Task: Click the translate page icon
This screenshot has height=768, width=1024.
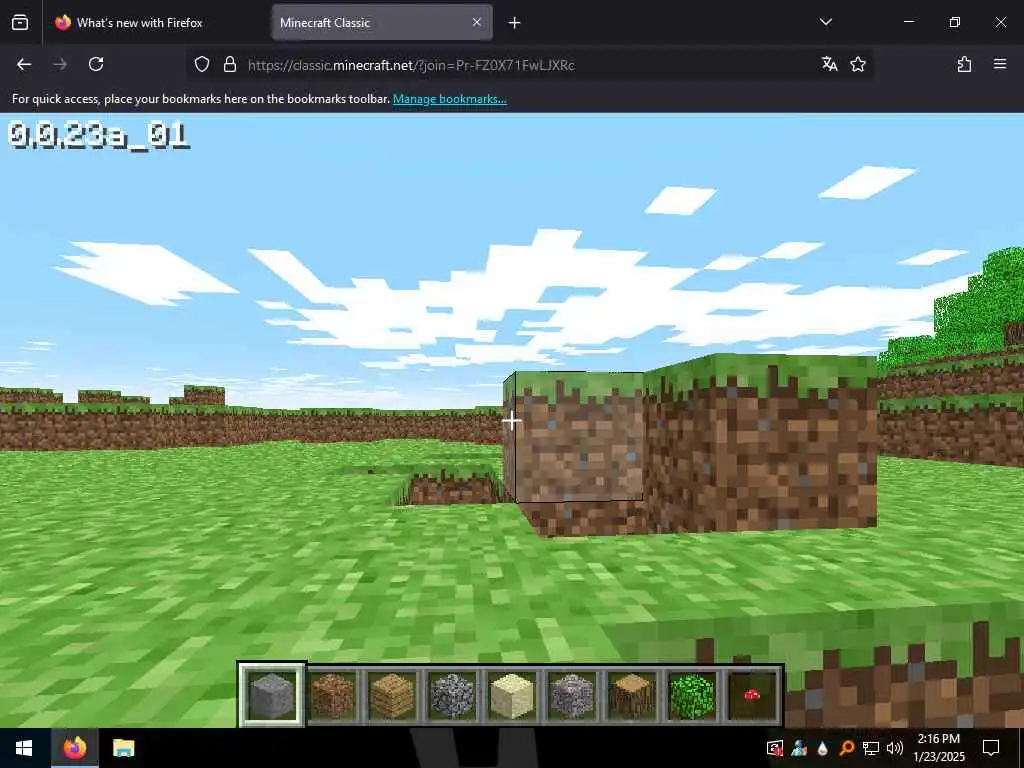Action: (829, 64)
